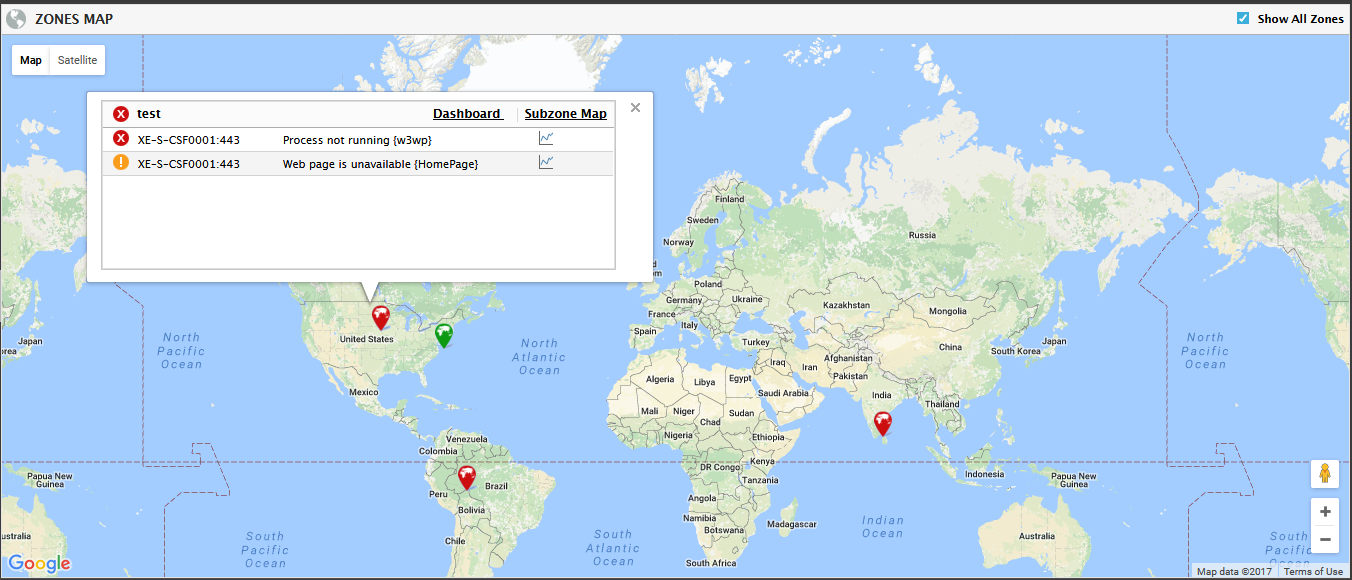
Task: Open graph icon for Process not running row
Action: pyautogui.click(x=546, y=138)
